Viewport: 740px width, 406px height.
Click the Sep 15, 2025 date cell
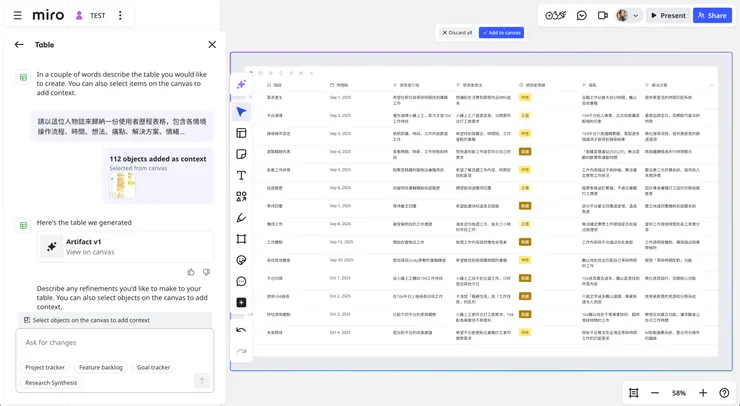point(341,242)
